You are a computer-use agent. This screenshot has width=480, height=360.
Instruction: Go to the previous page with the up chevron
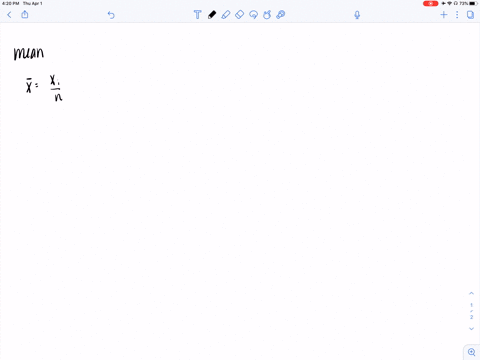click(x=471, y=293)
